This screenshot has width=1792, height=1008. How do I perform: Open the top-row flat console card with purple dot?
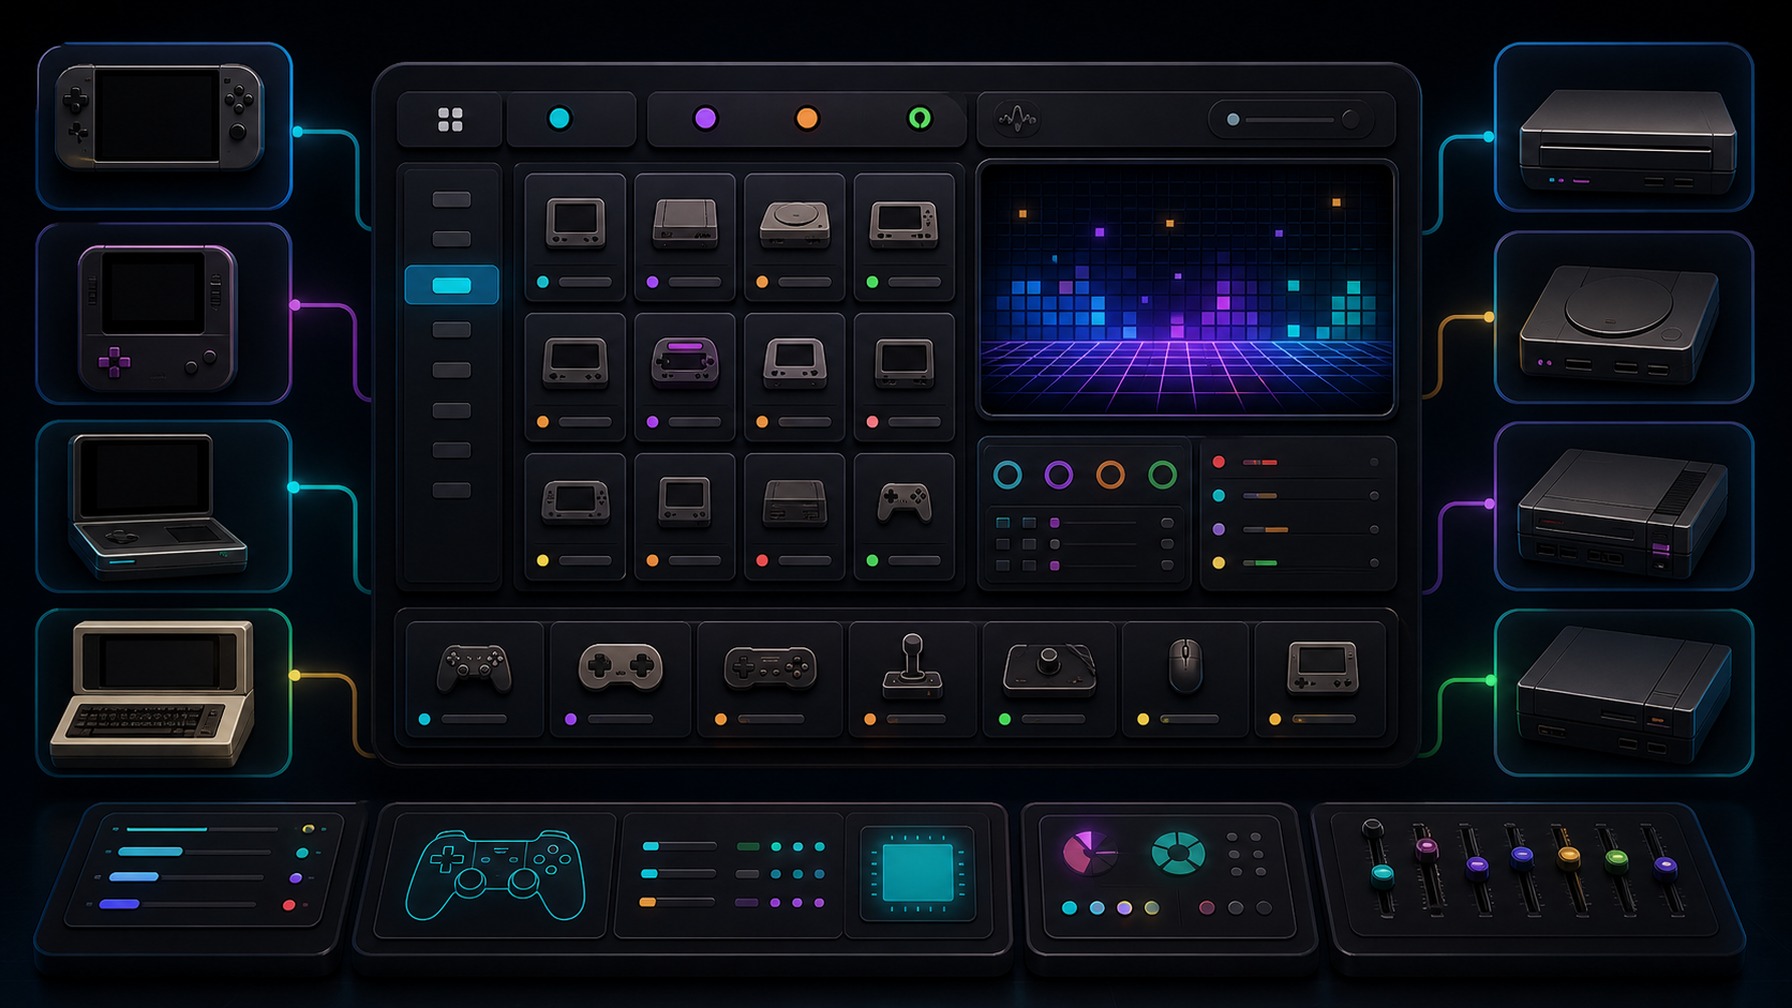pyautogui.click(x=685, y=237)
